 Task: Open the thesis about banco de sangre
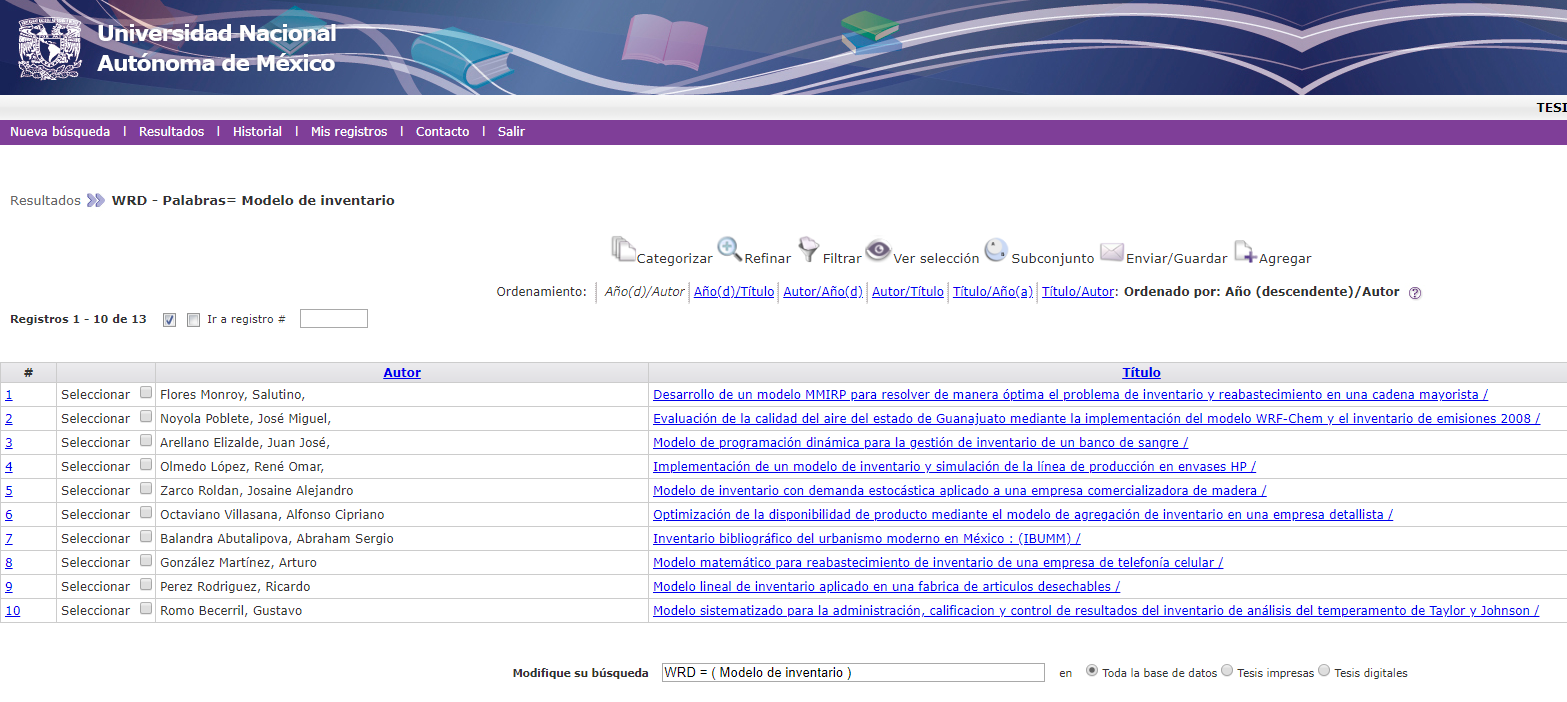click(920, 442)
